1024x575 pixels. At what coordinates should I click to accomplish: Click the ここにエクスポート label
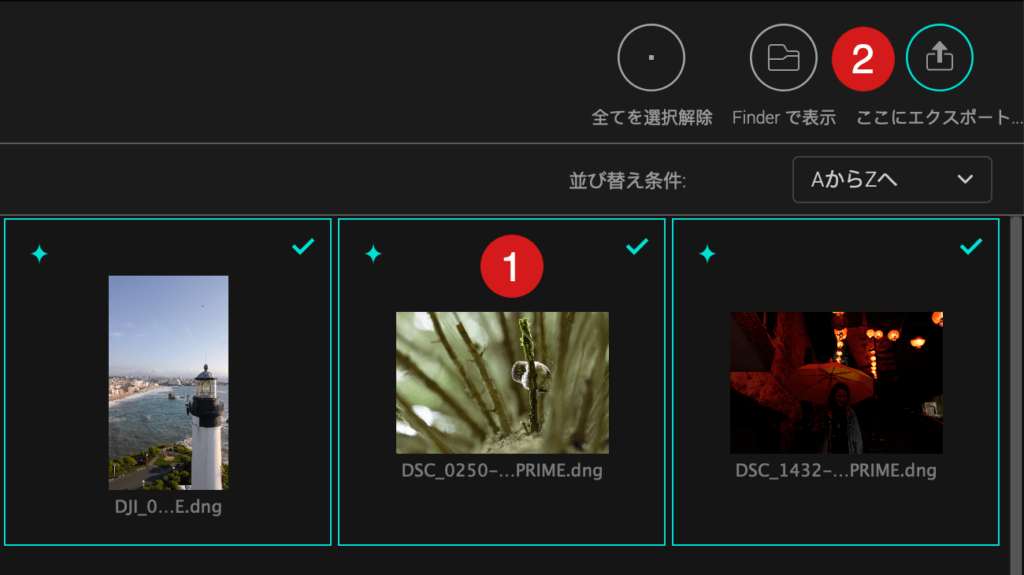click(938, 118)
